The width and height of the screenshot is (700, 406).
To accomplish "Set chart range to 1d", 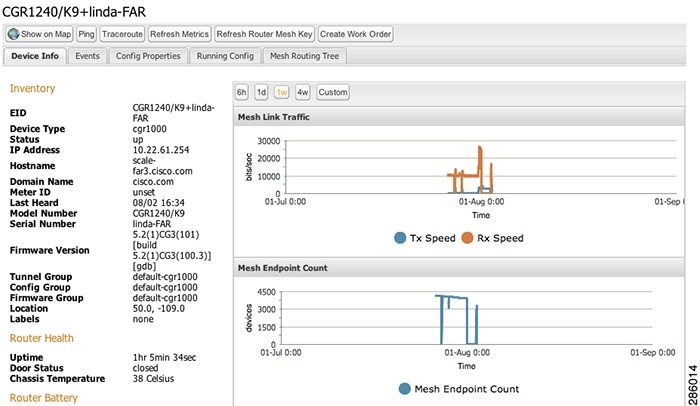I will [261, 92].
